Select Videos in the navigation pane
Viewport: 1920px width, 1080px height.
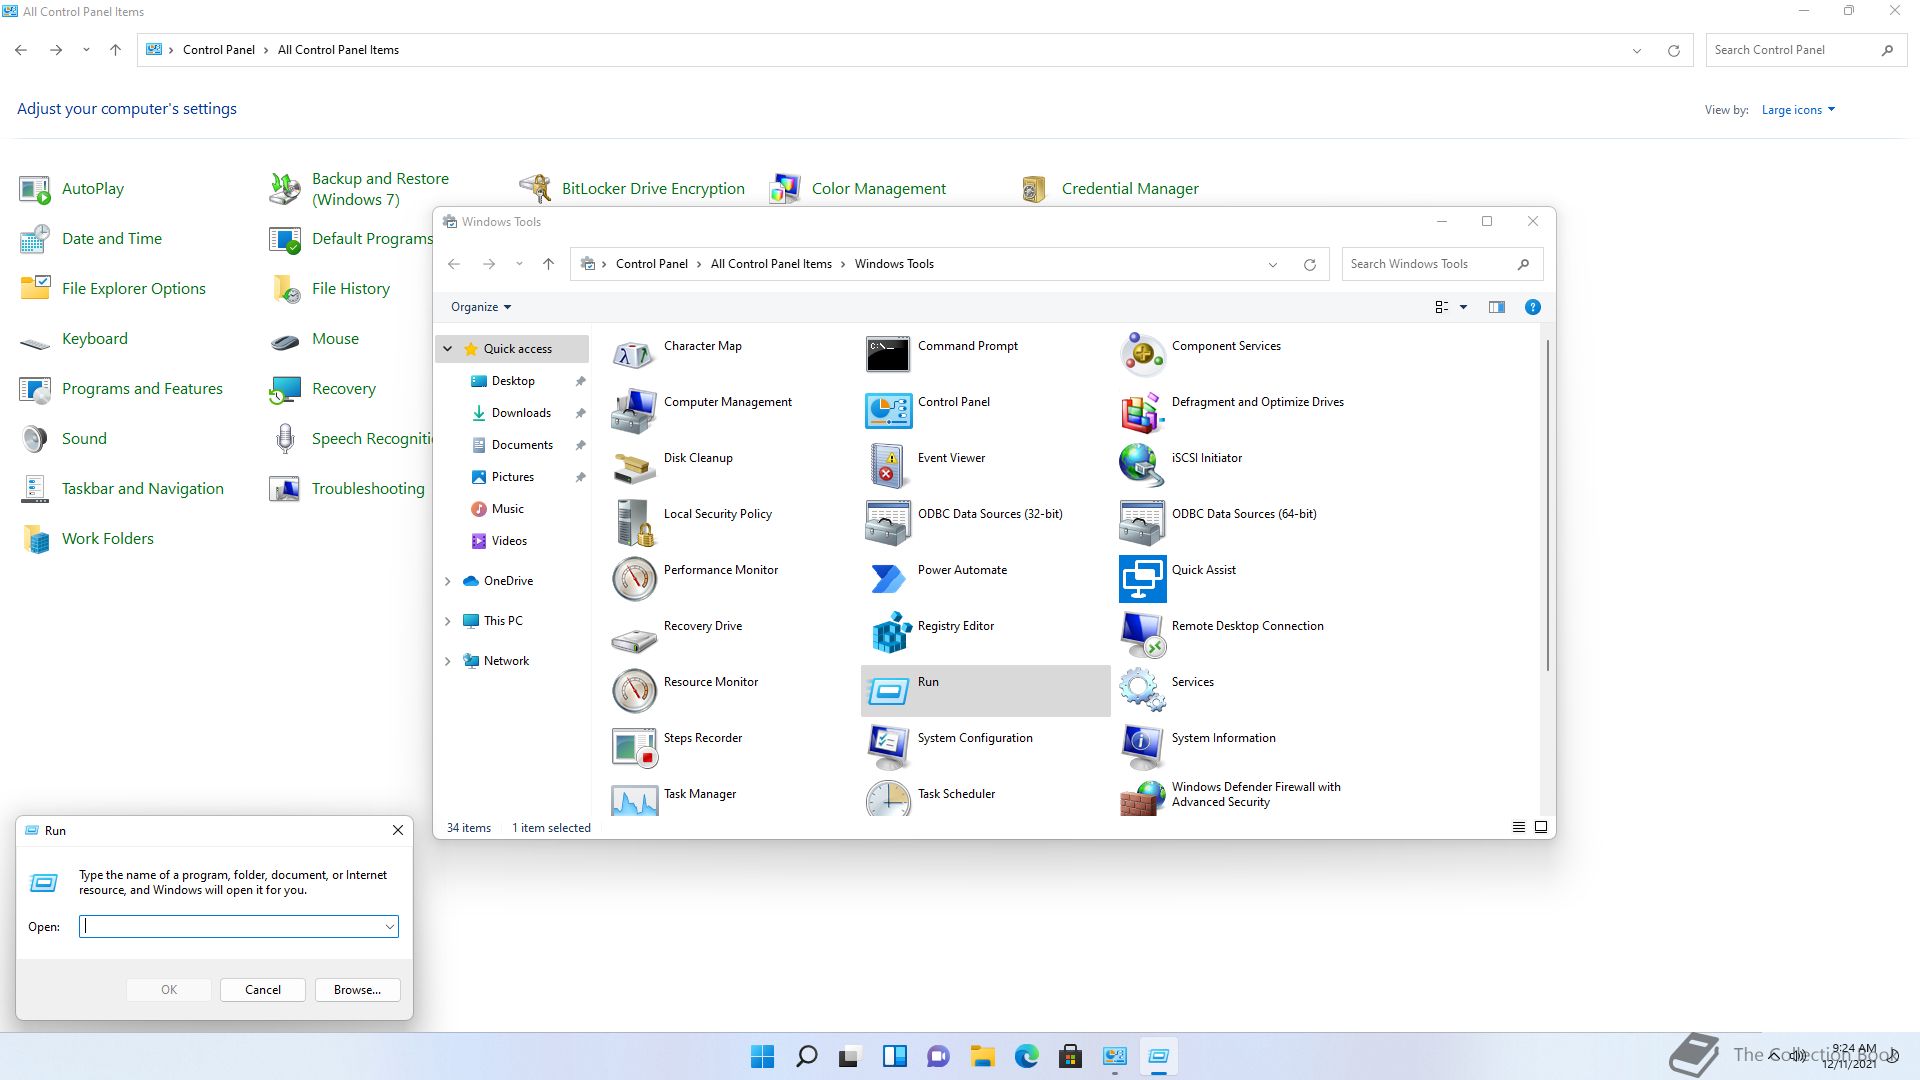click(x=509, y=541)
